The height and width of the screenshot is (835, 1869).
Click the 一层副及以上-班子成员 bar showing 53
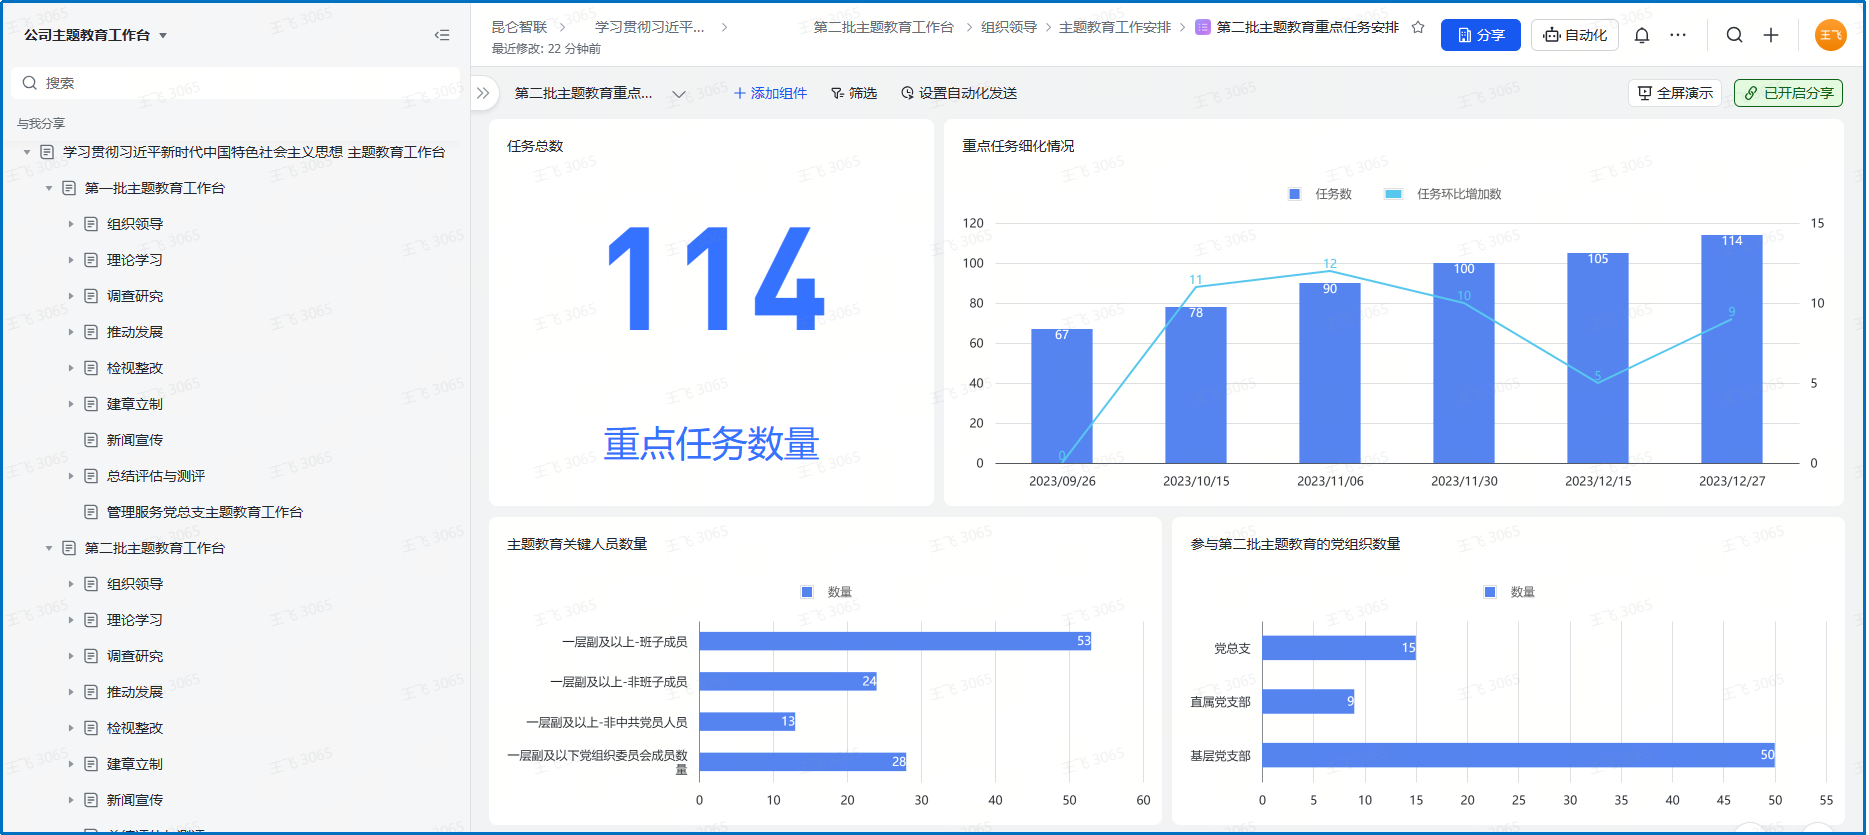pyautogui.click(x=895, y=641)
